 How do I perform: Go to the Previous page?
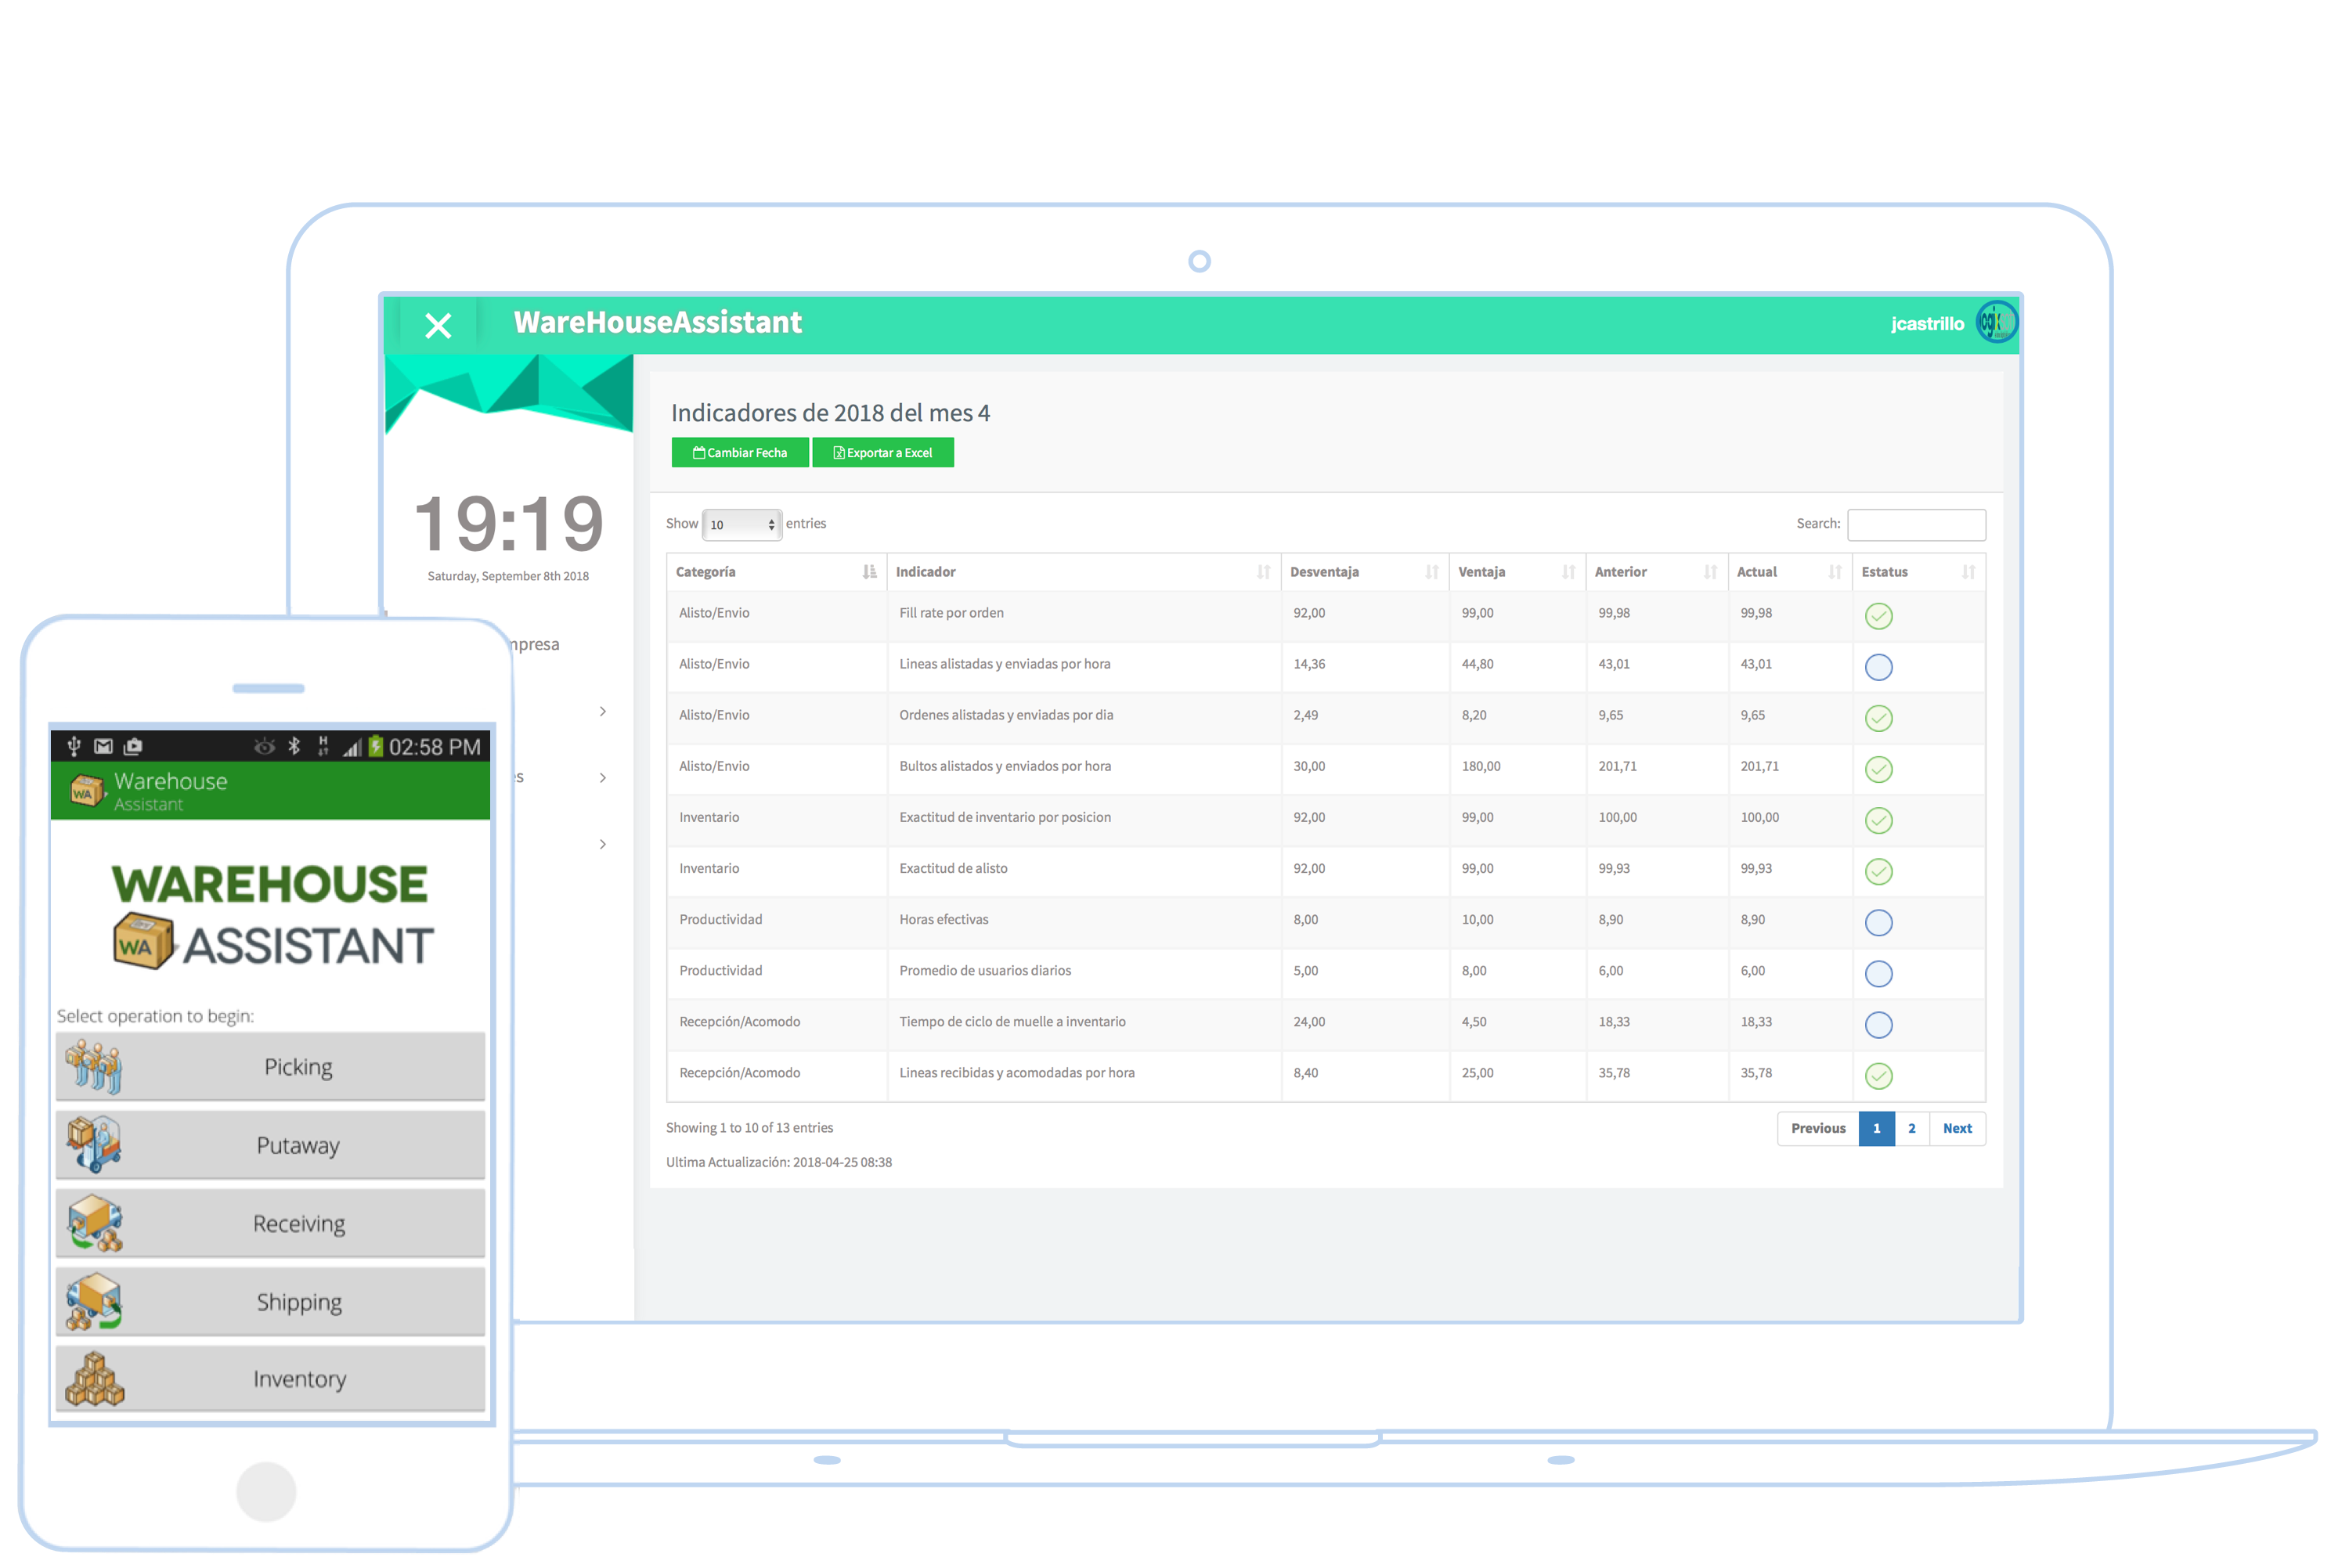point(1818,1128)
